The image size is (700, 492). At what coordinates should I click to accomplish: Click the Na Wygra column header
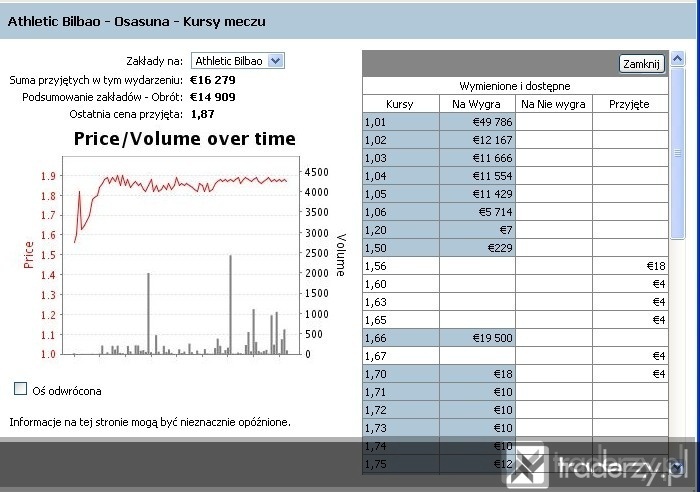tap(477, 104)
